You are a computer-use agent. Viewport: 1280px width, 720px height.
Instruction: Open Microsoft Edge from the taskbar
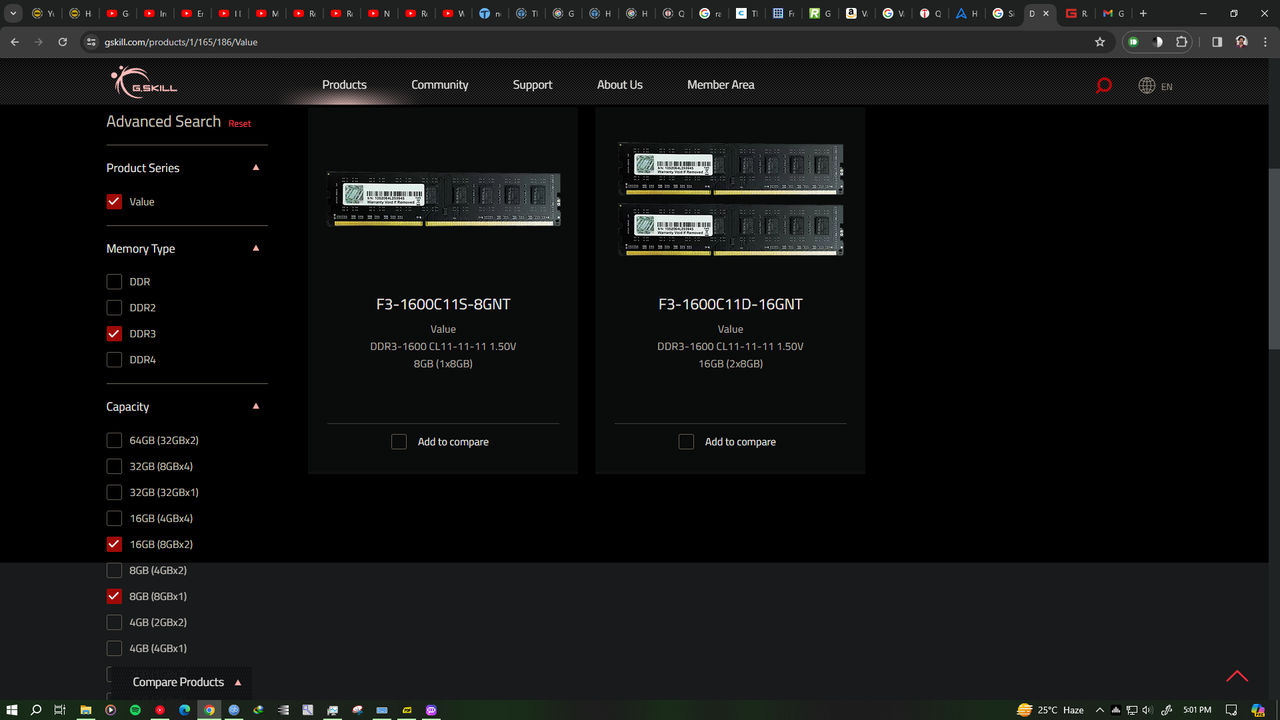pos(185,710)
